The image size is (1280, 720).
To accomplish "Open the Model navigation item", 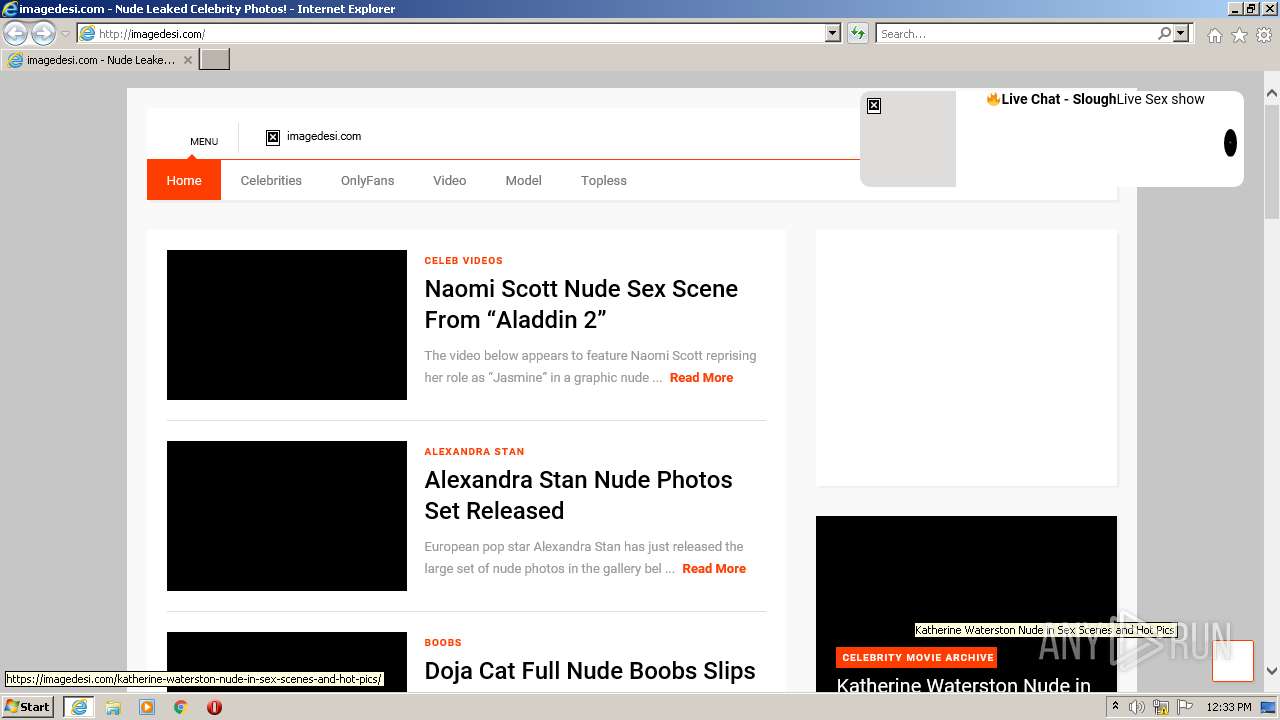I will click(x=523, y=180).
